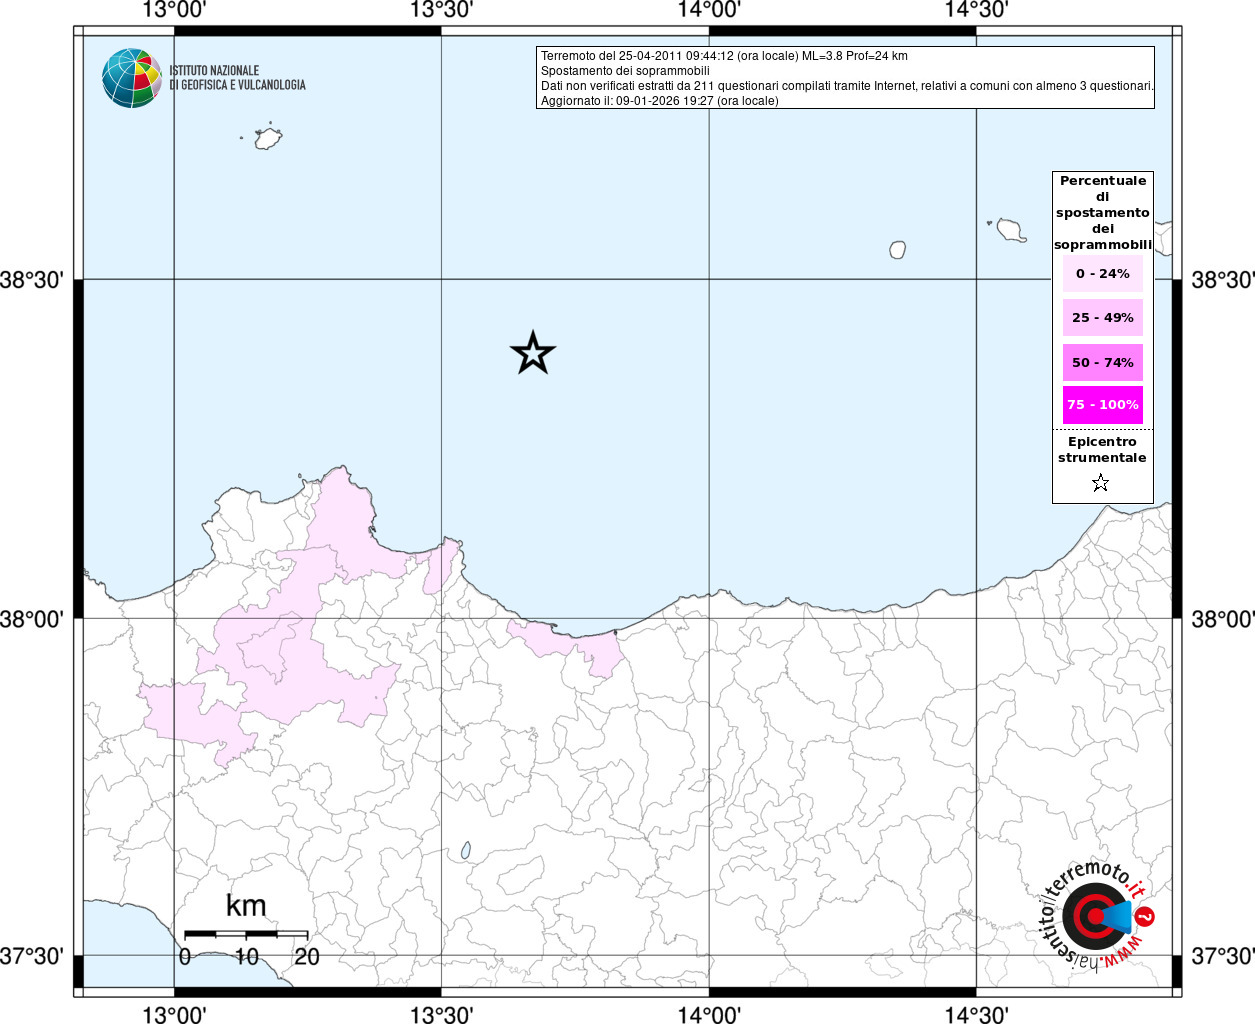The height and width of the screenshot is (1024, 1255).
Task: Click the top 14°00' longitude label
Action: pyautogui.click(x=709, y=11)
